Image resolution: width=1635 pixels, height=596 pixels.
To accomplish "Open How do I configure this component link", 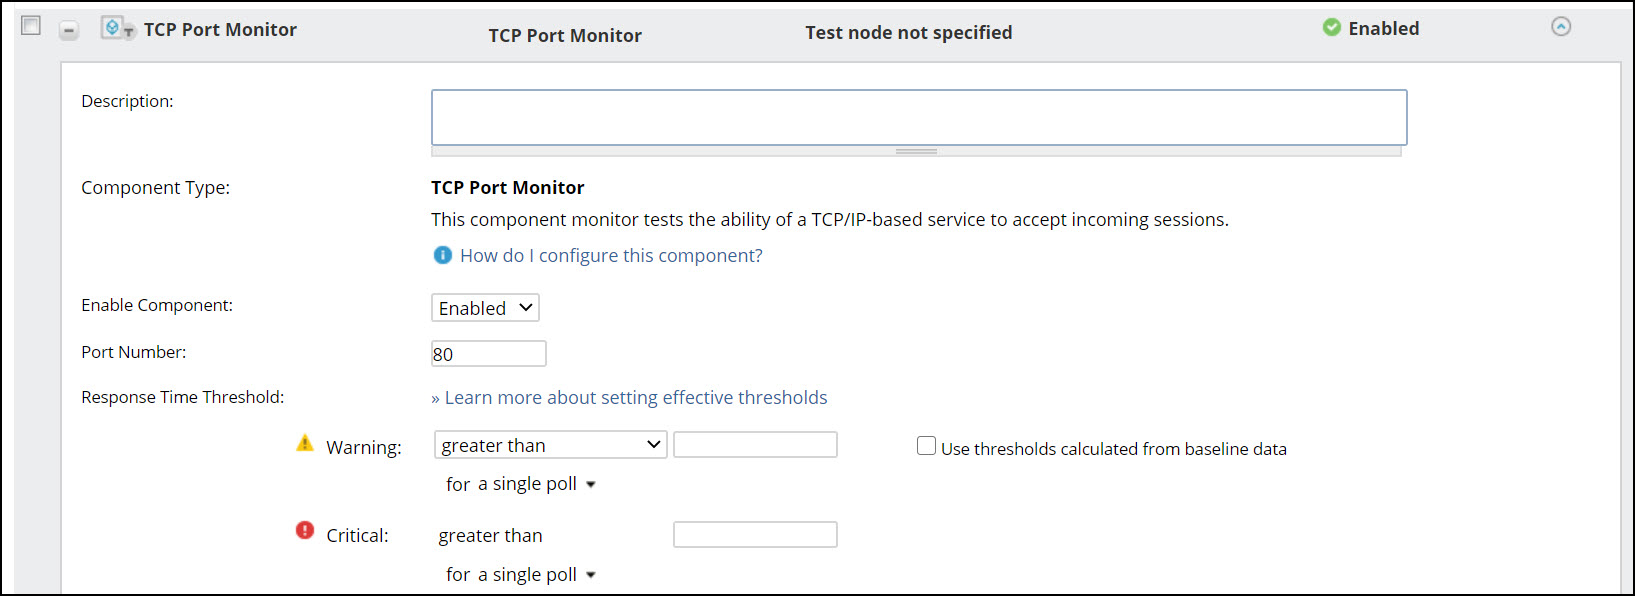I will coord(611,255).
